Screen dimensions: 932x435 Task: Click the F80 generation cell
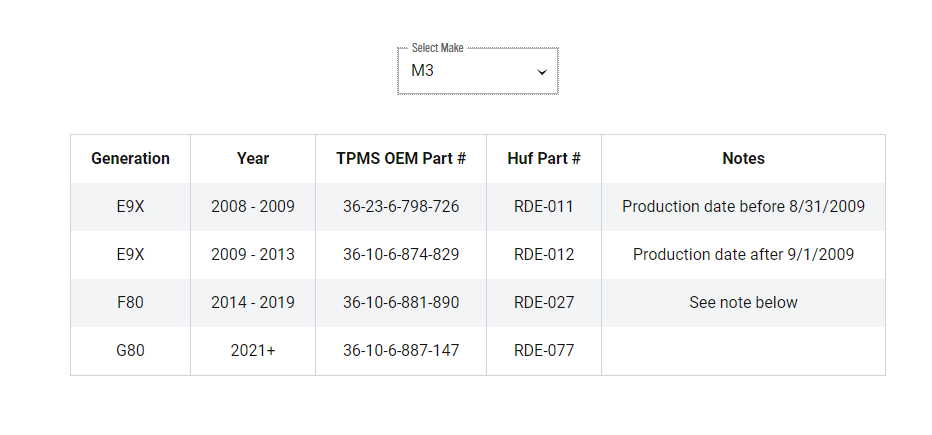[130, 302]
